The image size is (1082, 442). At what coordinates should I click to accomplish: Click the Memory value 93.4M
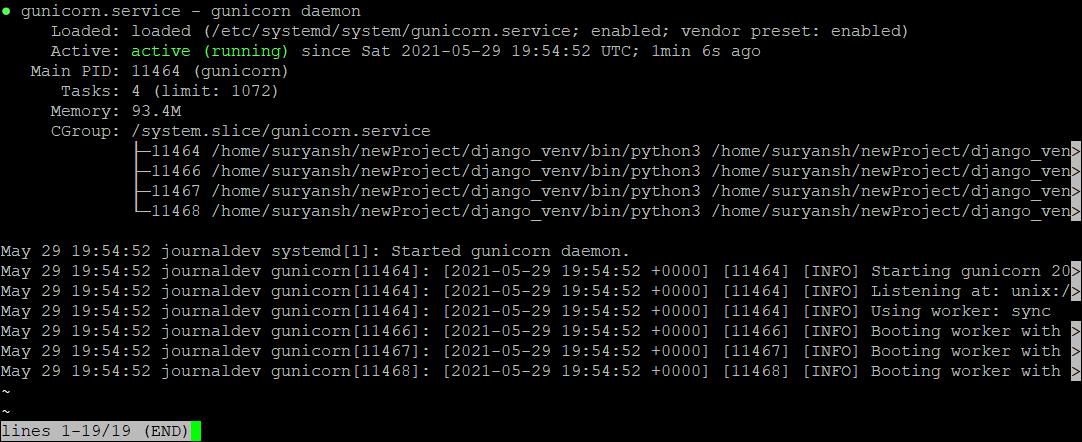tap(156, 111)
